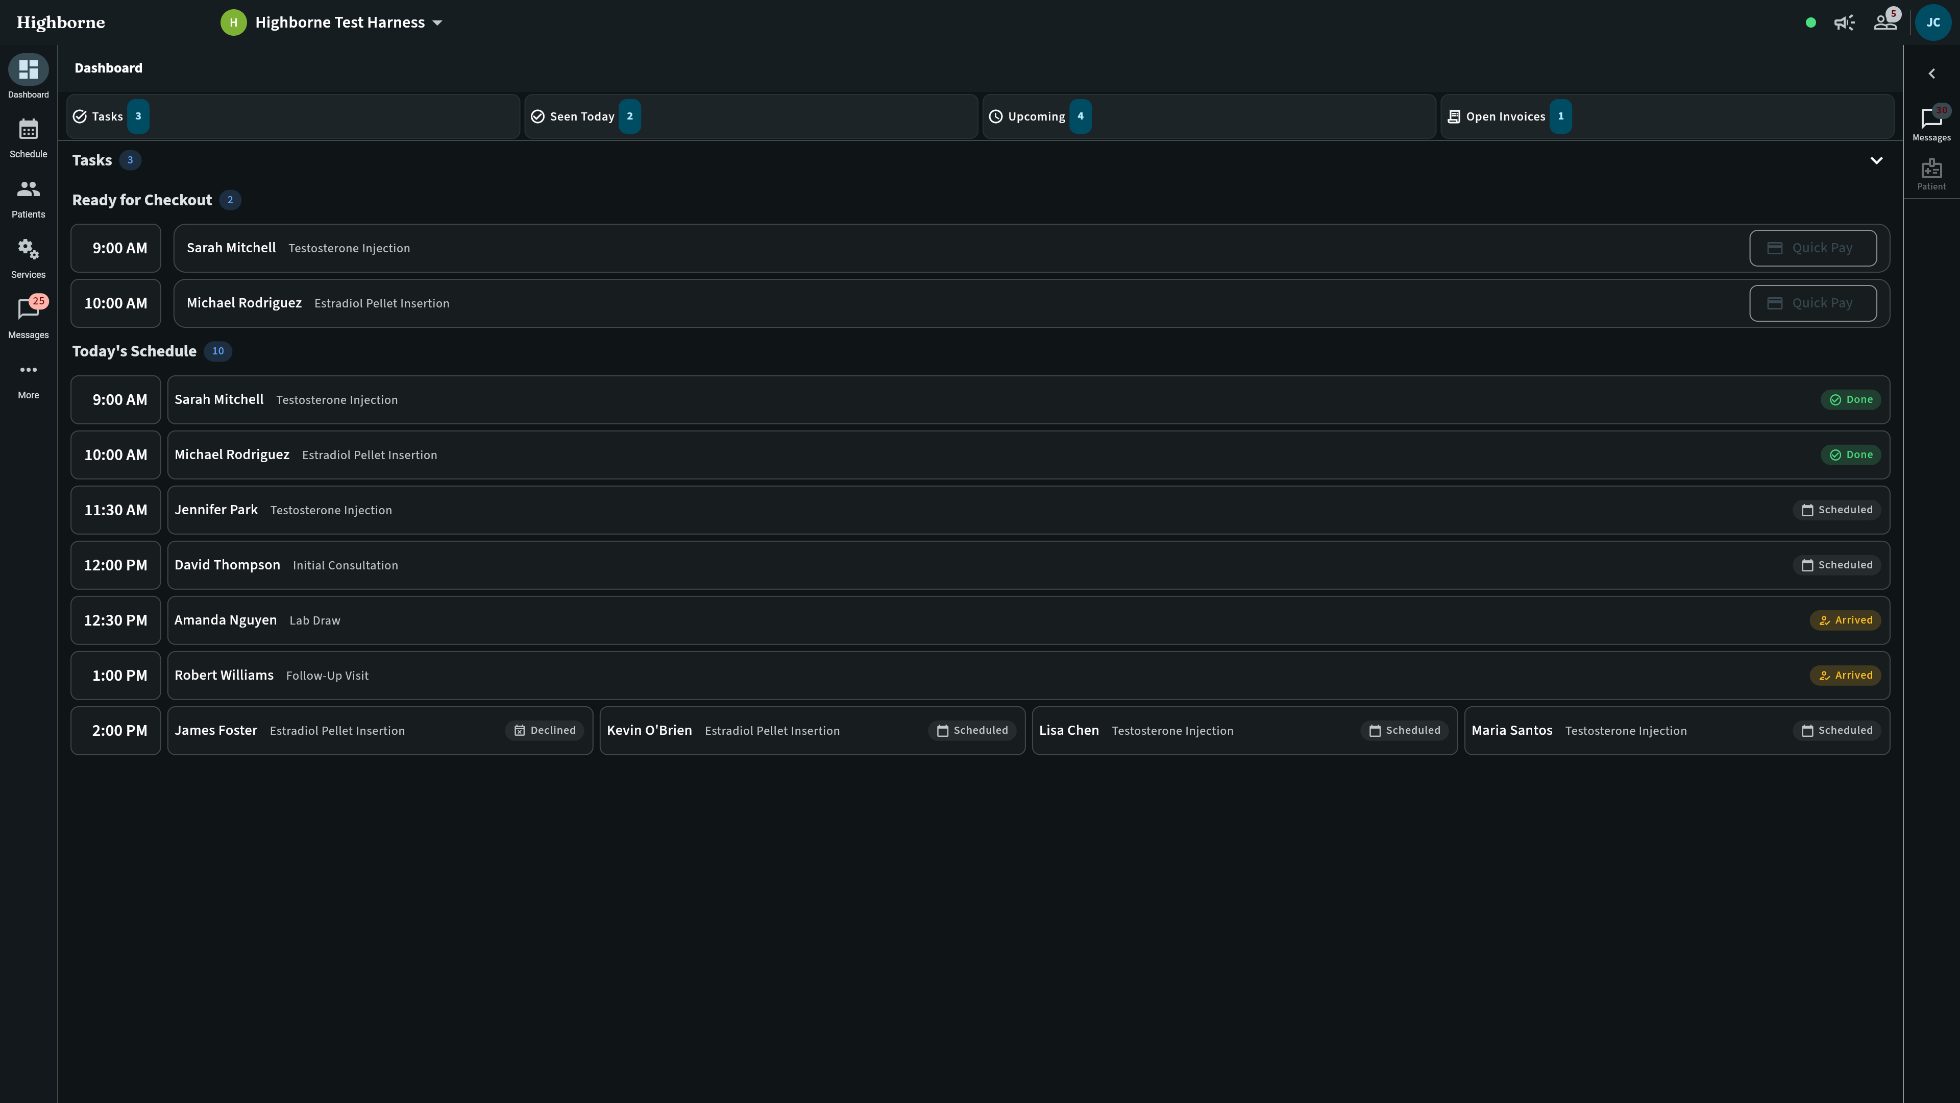Open Michael Rodriguez's 10:00 AM schedule entry
Screen dimensions: 1960x1103
click(1028, 455)
